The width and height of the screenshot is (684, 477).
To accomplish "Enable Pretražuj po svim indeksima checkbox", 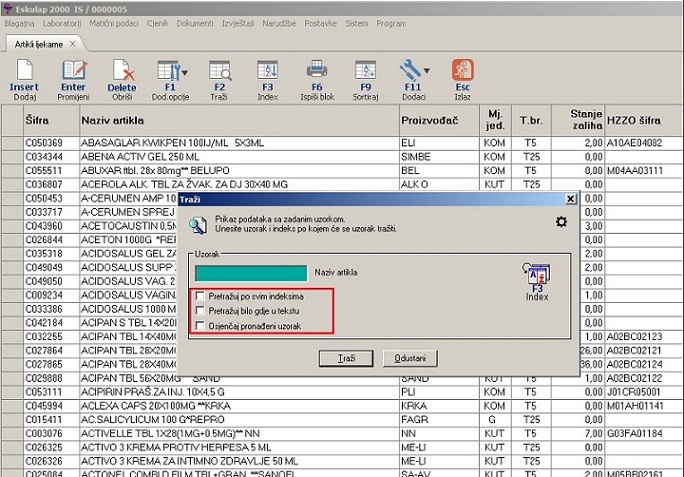I will [x=200, y=296].
